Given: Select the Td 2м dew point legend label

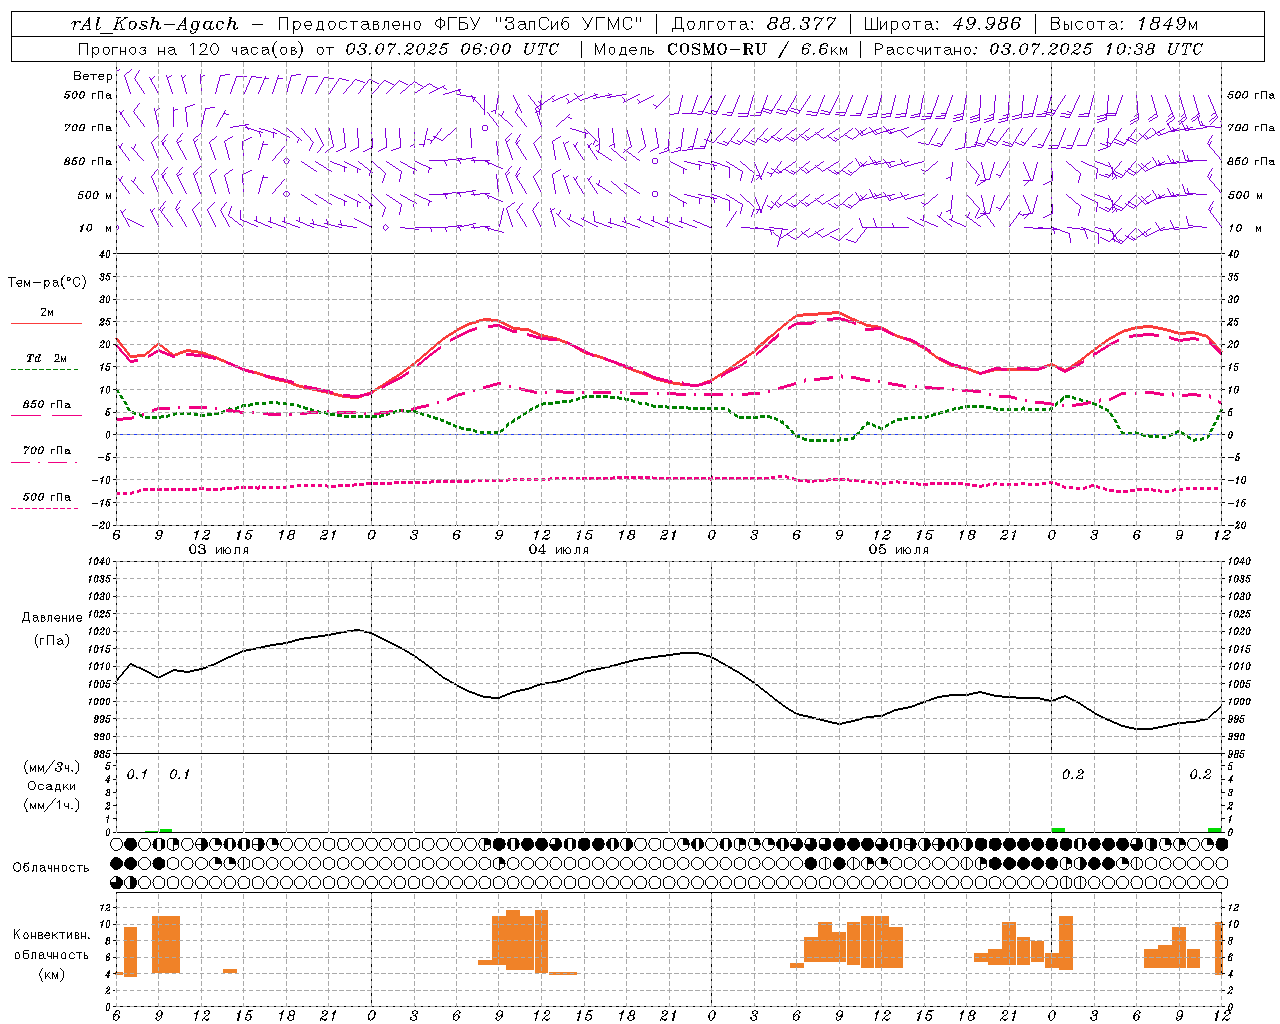Looking at the screenshot, I should click(47, 358).
